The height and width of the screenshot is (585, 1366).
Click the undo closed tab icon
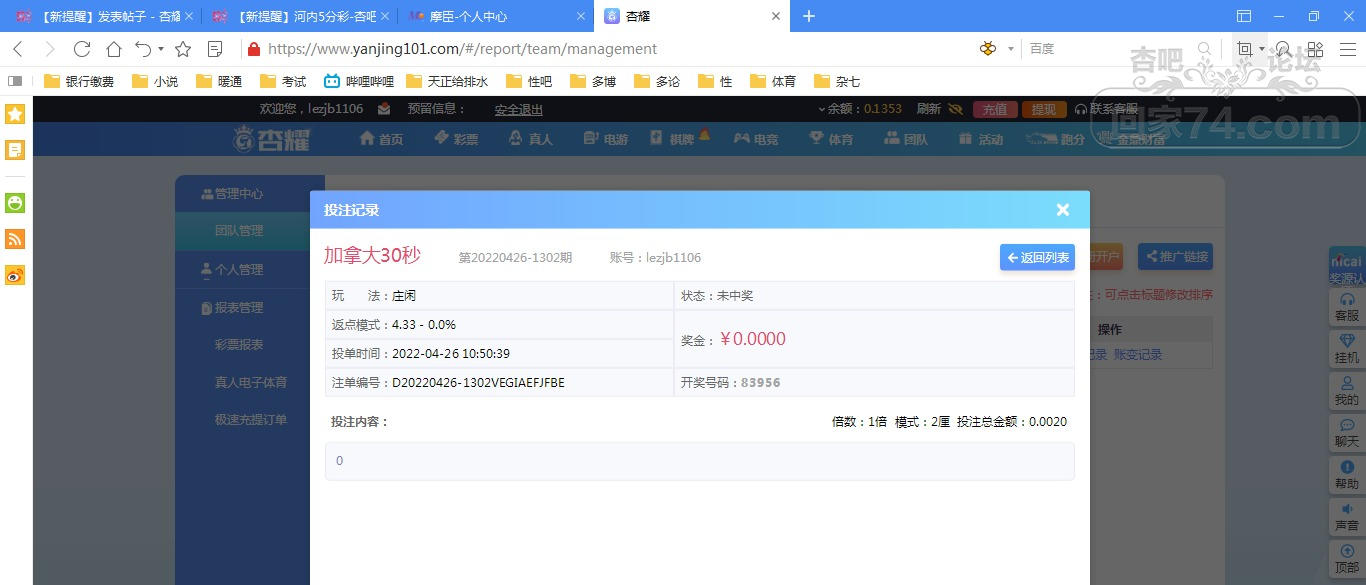[x=143, y=49]
